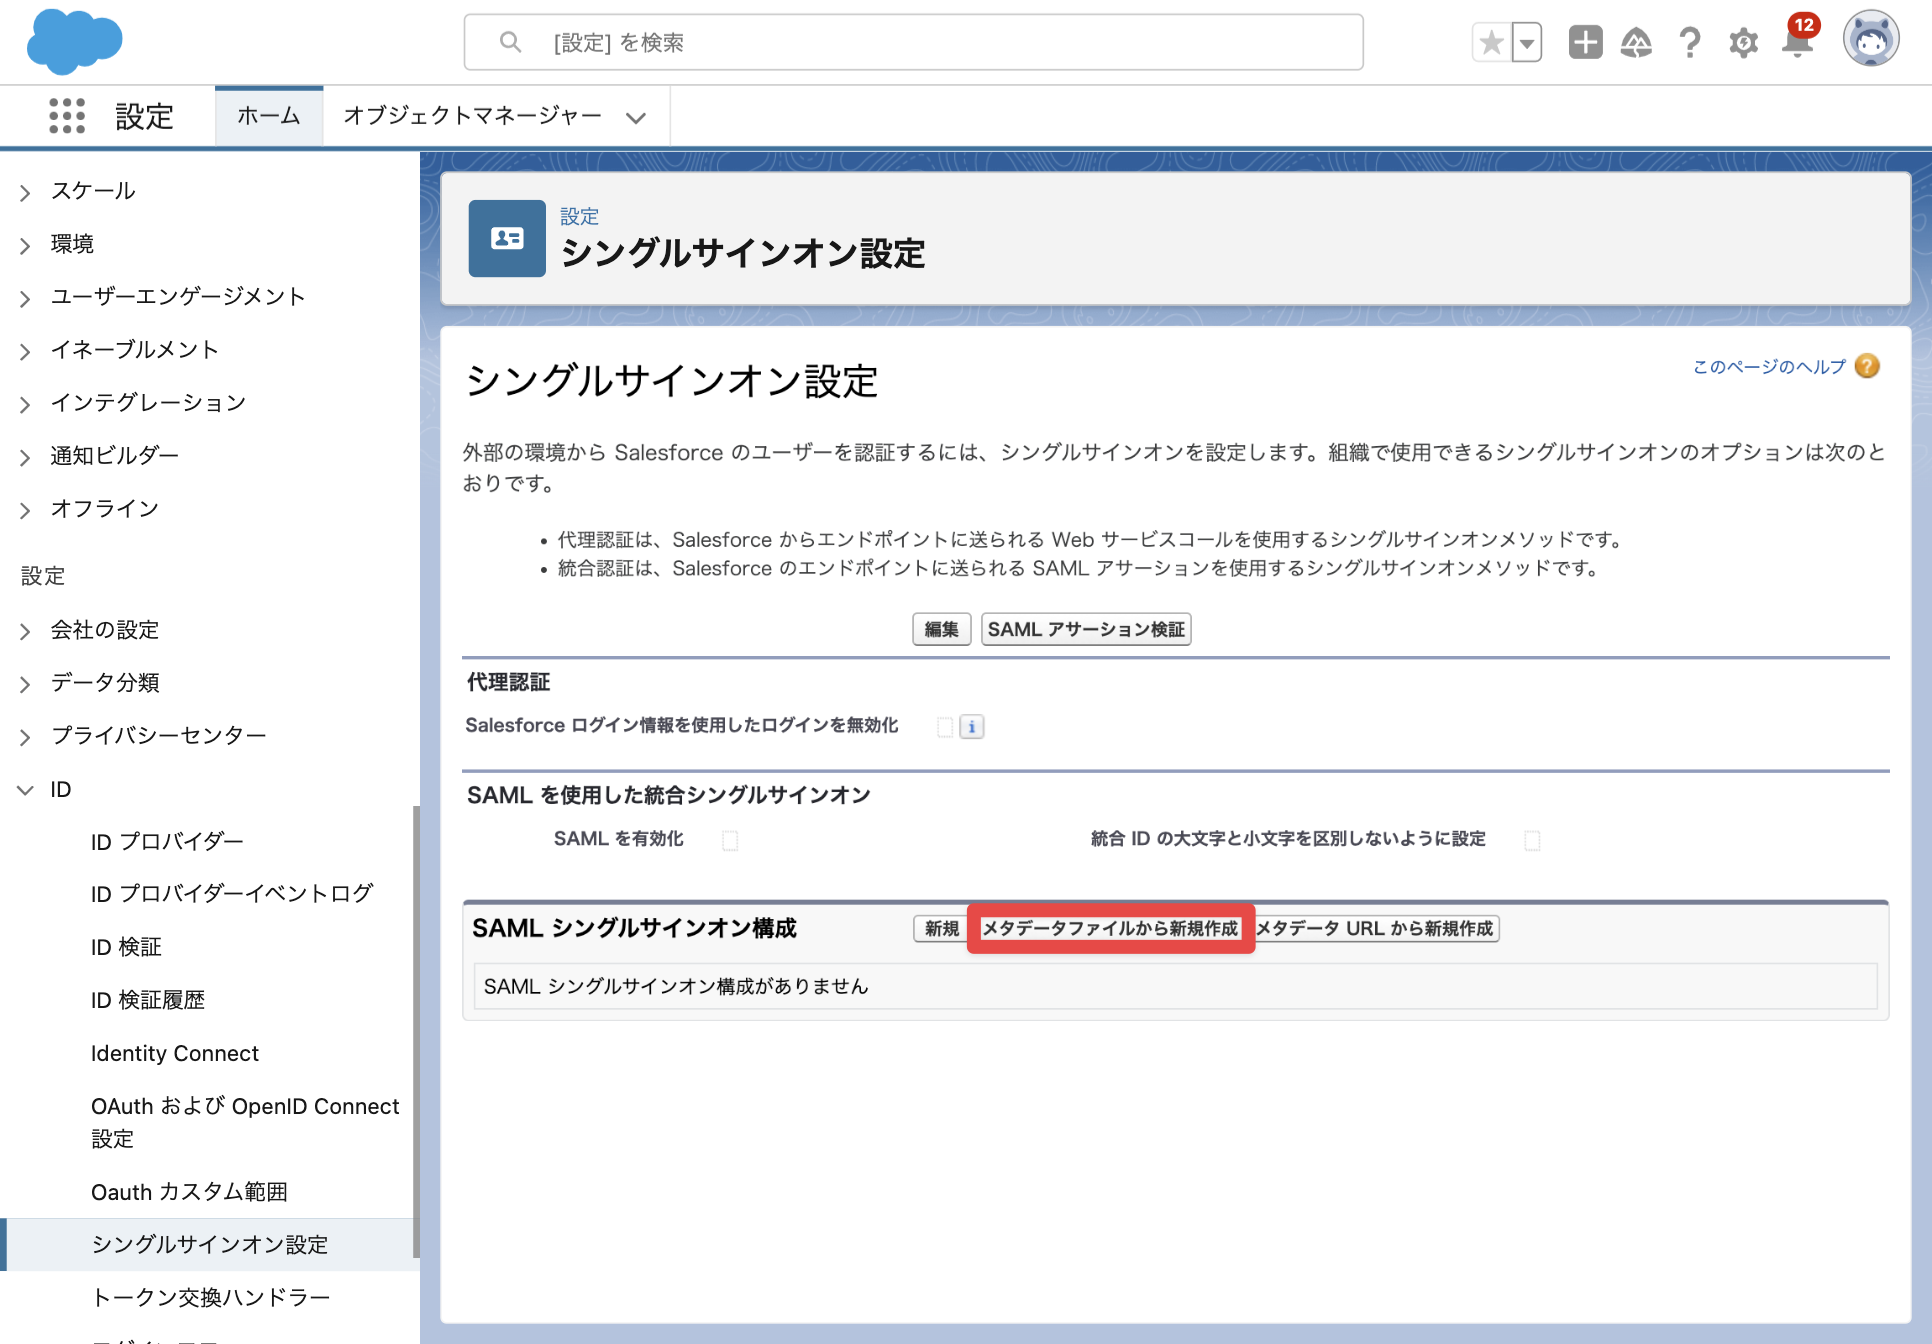Open ID プロバイダーイベントログ

(231, 894)
